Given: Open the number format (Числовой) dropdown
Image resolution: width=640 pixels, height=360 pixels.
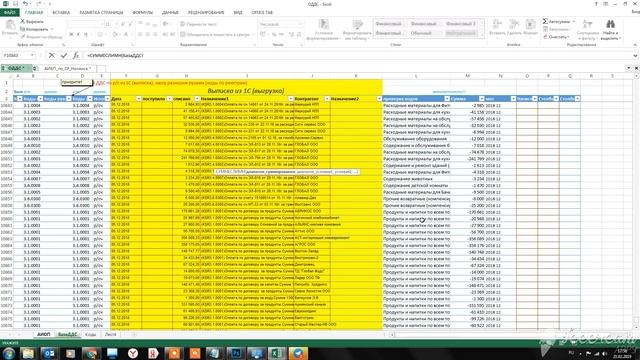Looking at the screenshot, I should (301, 24).
